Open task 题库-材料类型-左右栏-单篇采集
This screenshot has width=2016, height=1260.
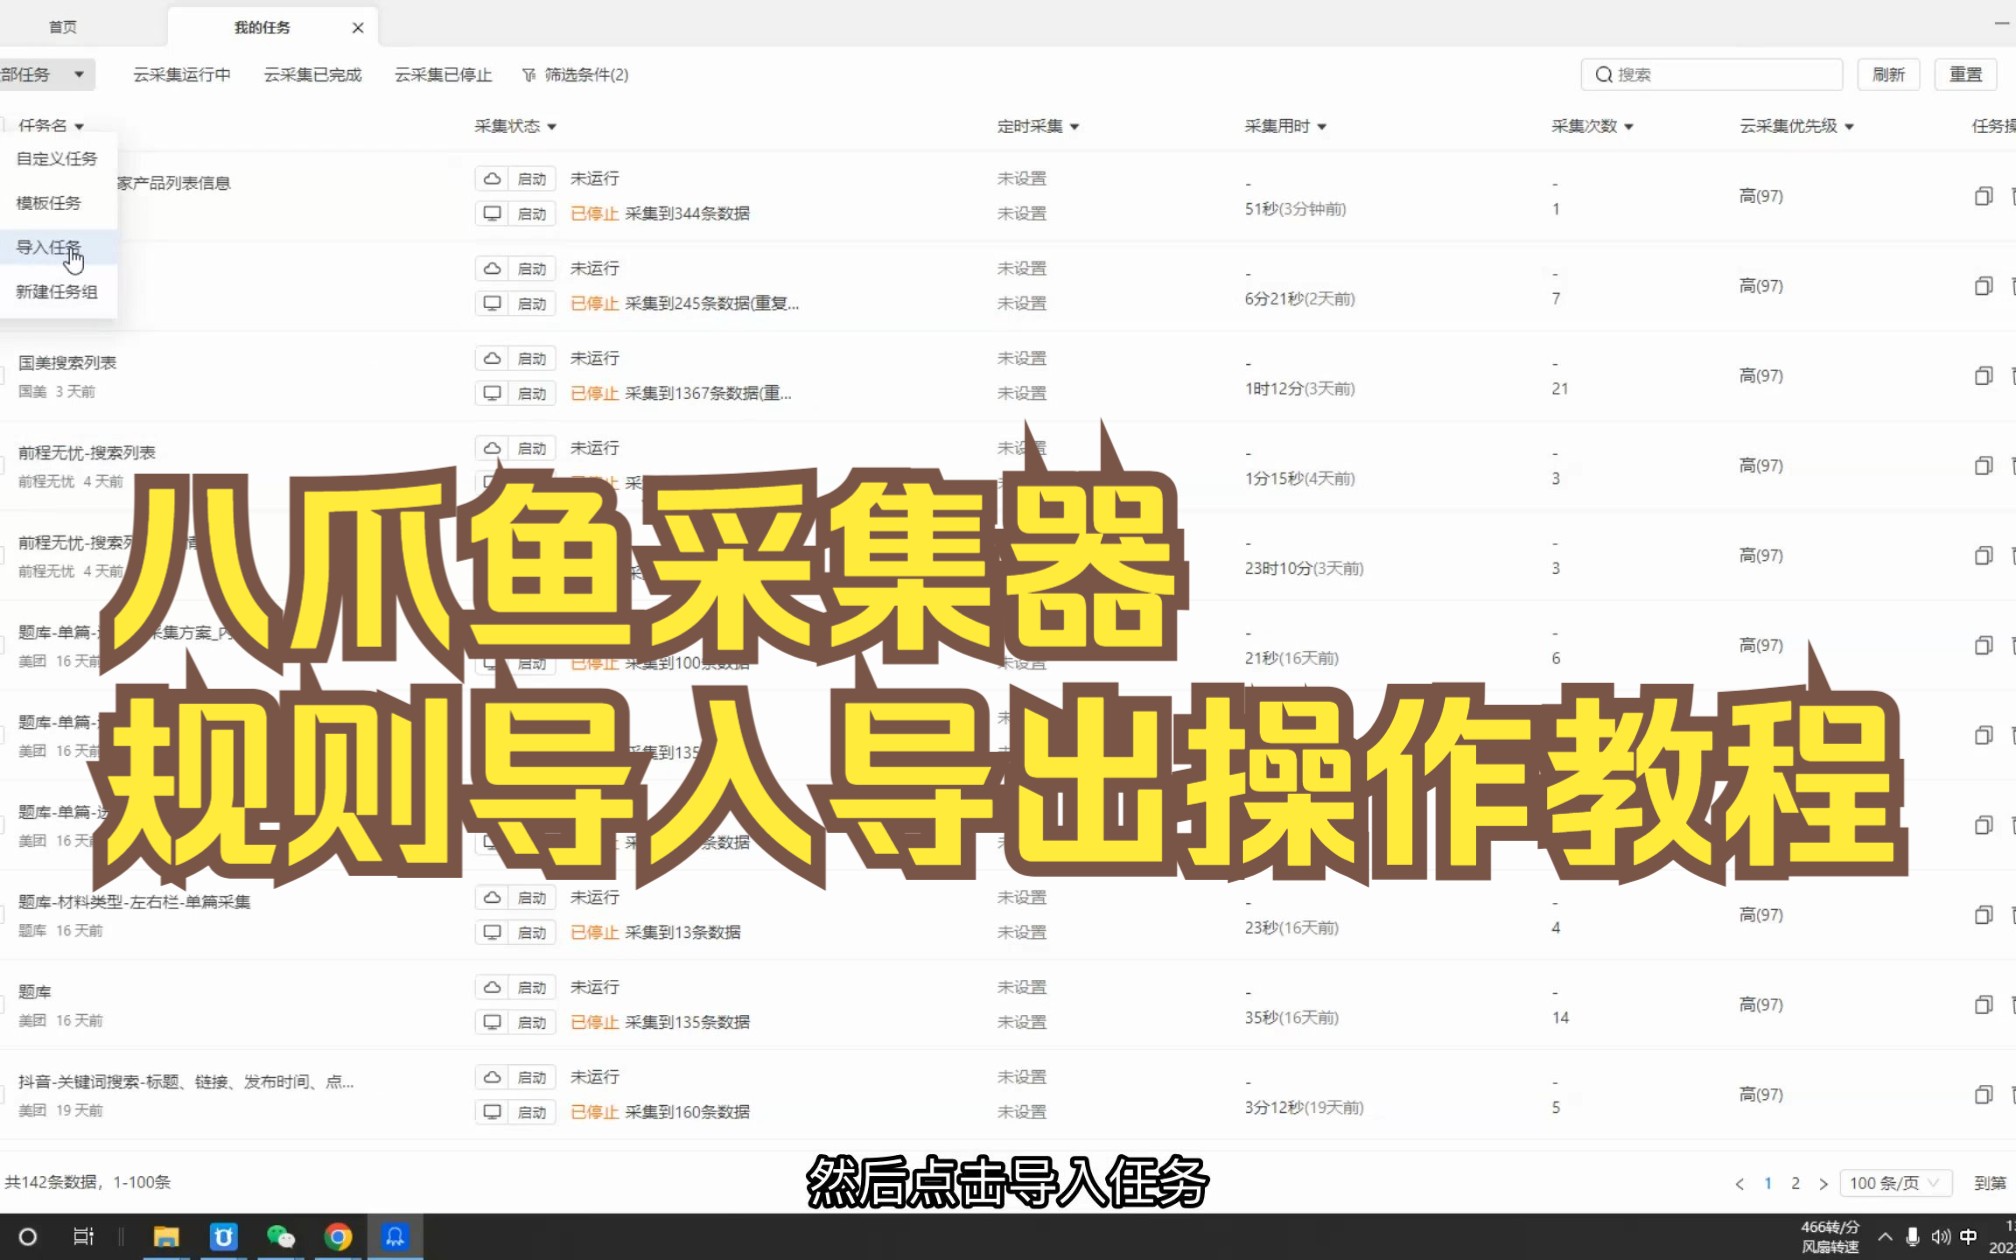coord(134,901)
